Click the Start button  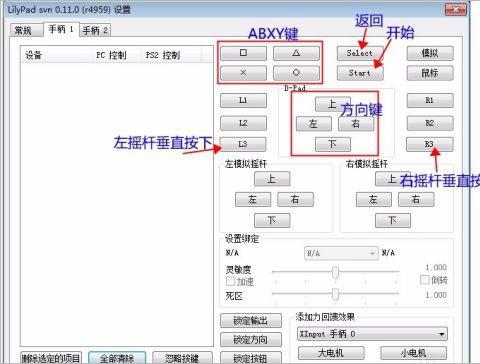(x=360, y=73)
